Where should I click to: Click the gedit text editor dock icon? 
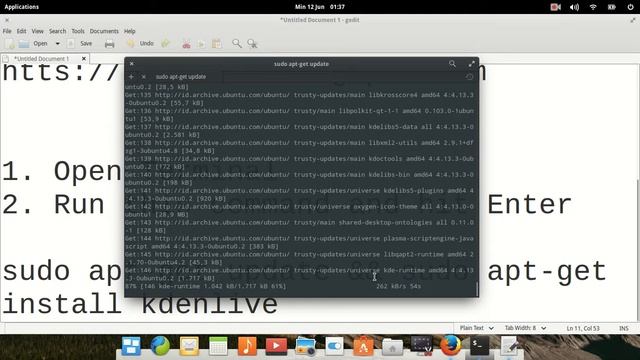[509, 346]
